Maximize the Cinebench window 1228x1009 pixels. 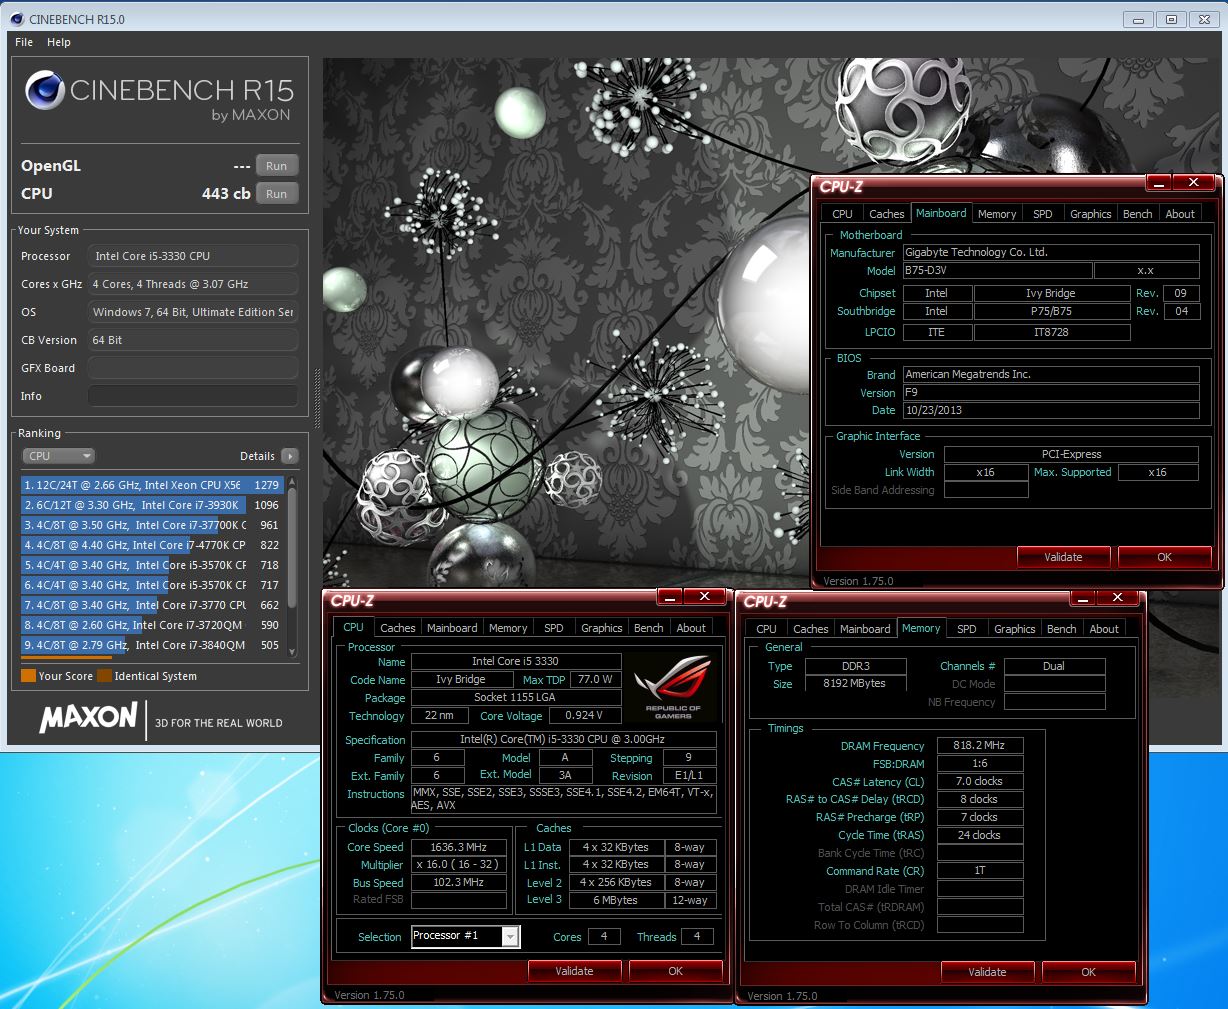click(x=1171, y=19)
